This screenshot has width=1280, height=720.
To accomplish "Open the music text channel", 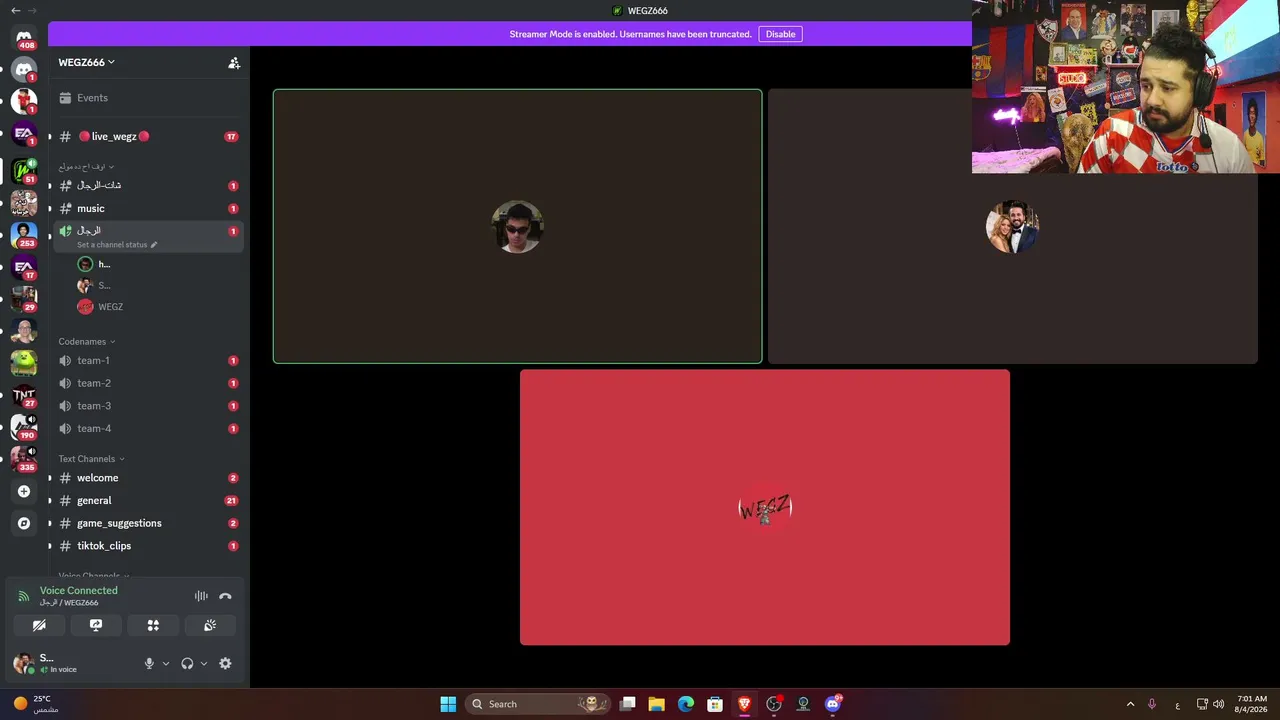I will (147, 208).
